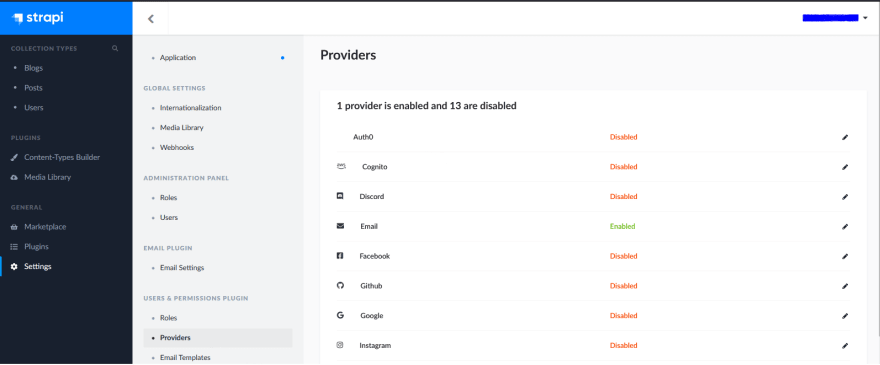Open Application settings
This screenshot has height=365, width=880.
[x=178, y=57]
